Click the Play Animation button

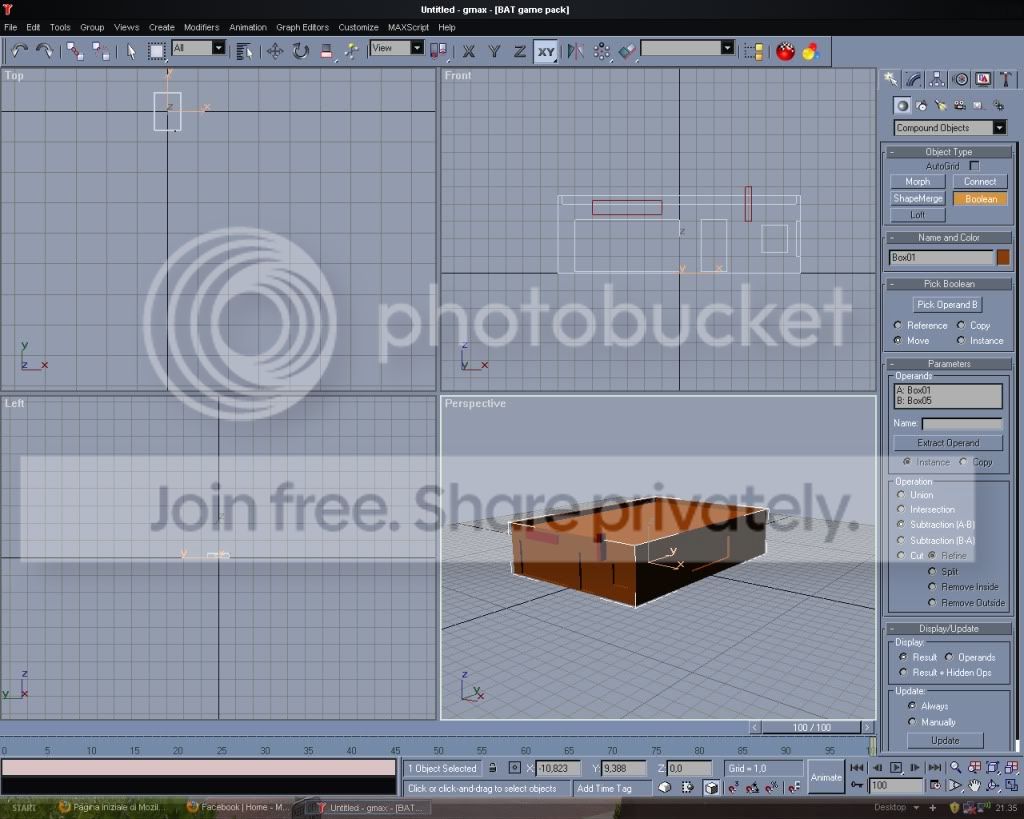[896, 767]
